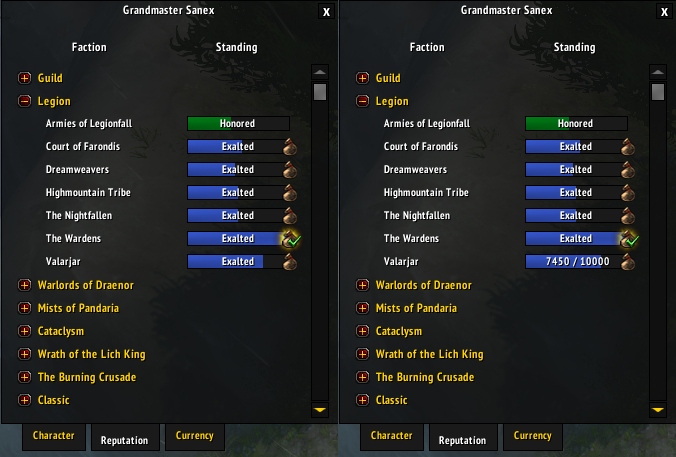Click scroll down arrow in right panel scrollbar
676x457 pixels.
pyautogui.click(x=657, y=410)
